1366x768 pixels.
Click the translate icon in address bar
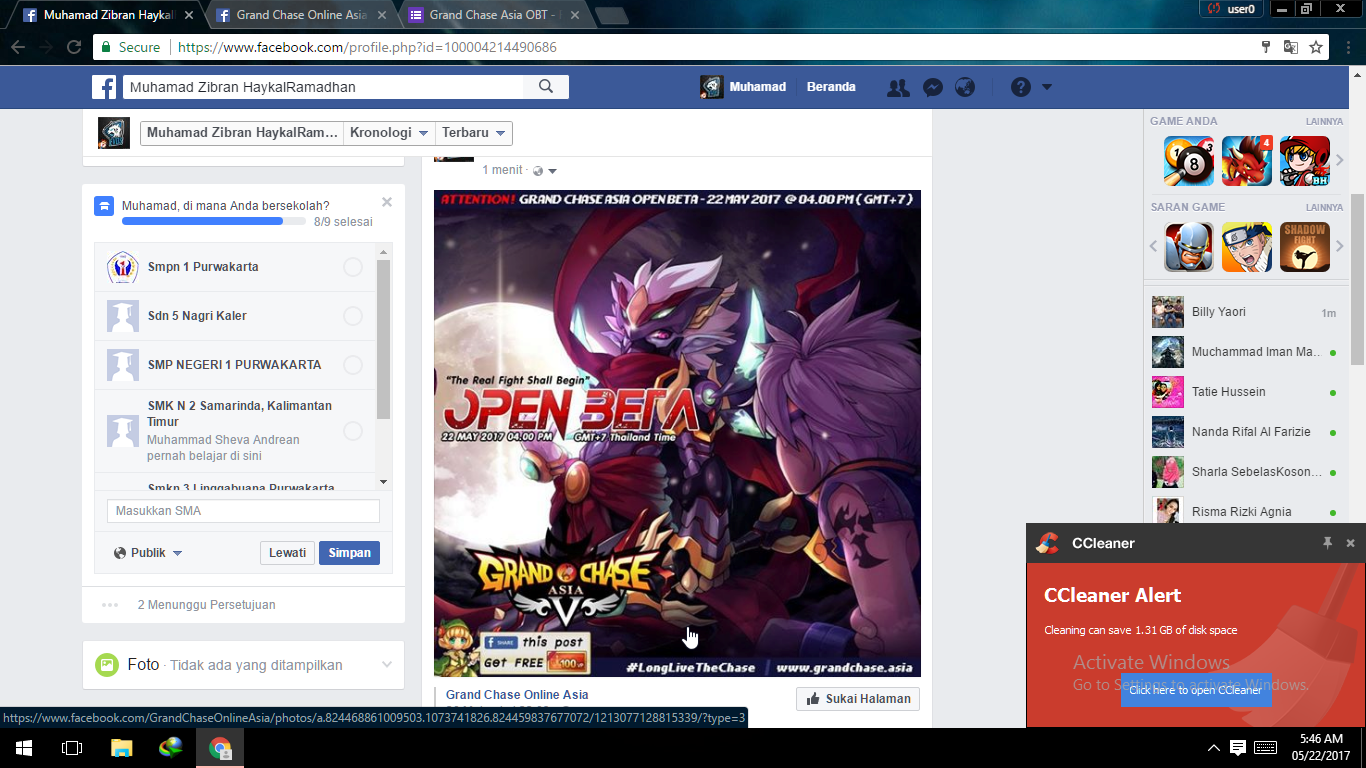pyautogui.click(x=1291, y=47)
